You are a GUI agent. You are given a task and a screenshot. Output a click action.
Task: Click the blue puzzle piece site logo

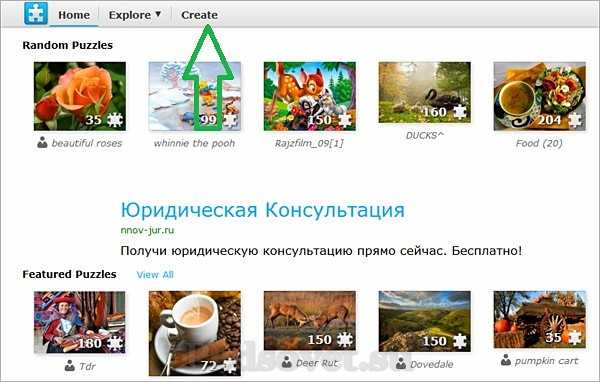tap(36, 13)
